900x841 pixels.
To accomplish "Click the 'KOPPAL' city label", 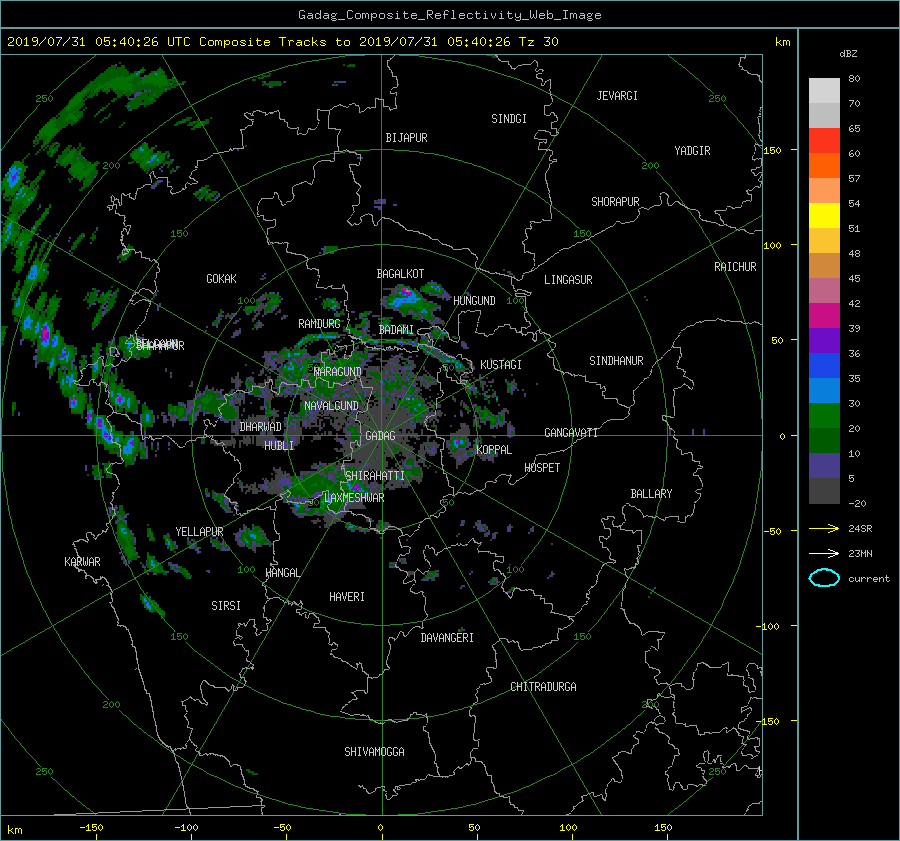I will [x=494, y=450].
